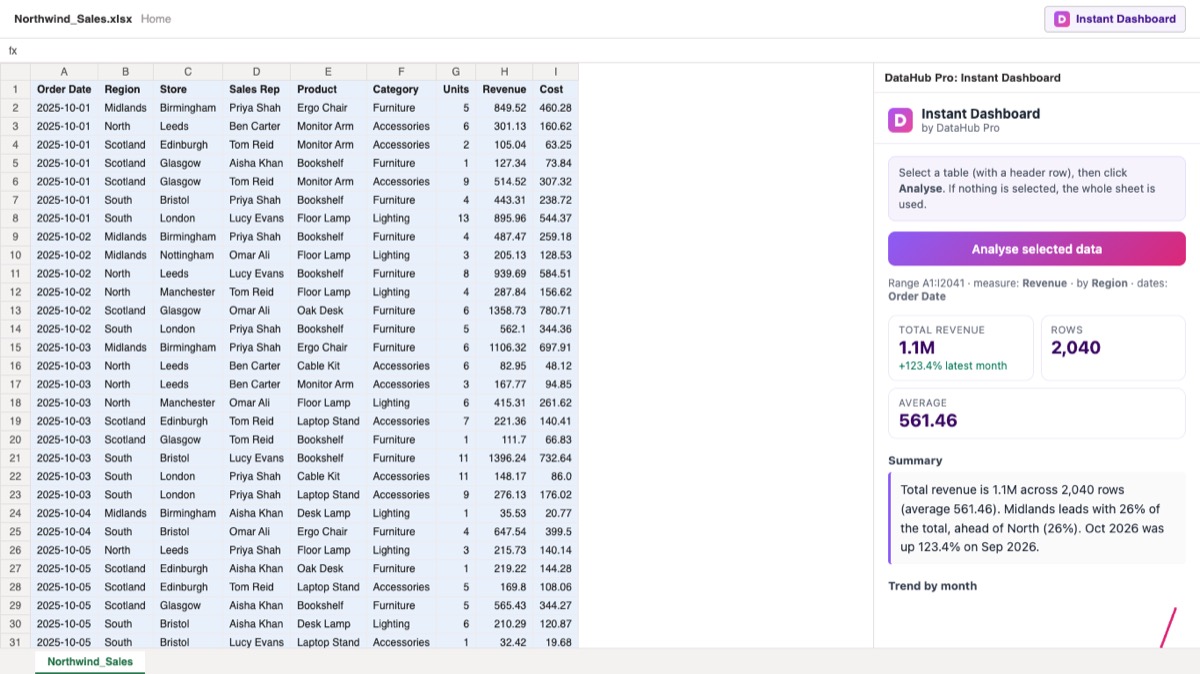Viewport: 1200px width, 674px height.
Task: Select row 15 header
Action: pos(15,347)
